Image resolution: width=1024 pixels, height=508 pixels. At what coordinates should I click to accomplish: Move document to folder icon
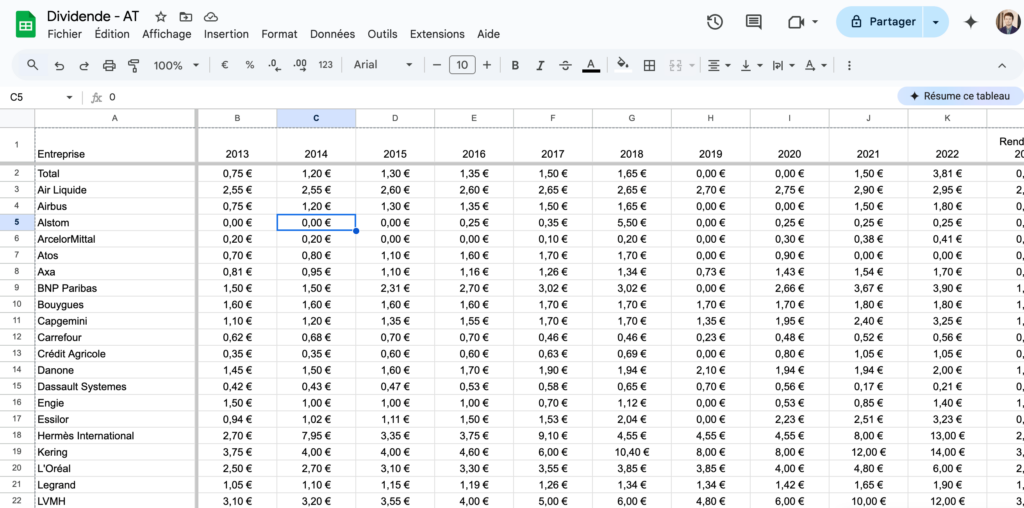[x=185, y=17]
